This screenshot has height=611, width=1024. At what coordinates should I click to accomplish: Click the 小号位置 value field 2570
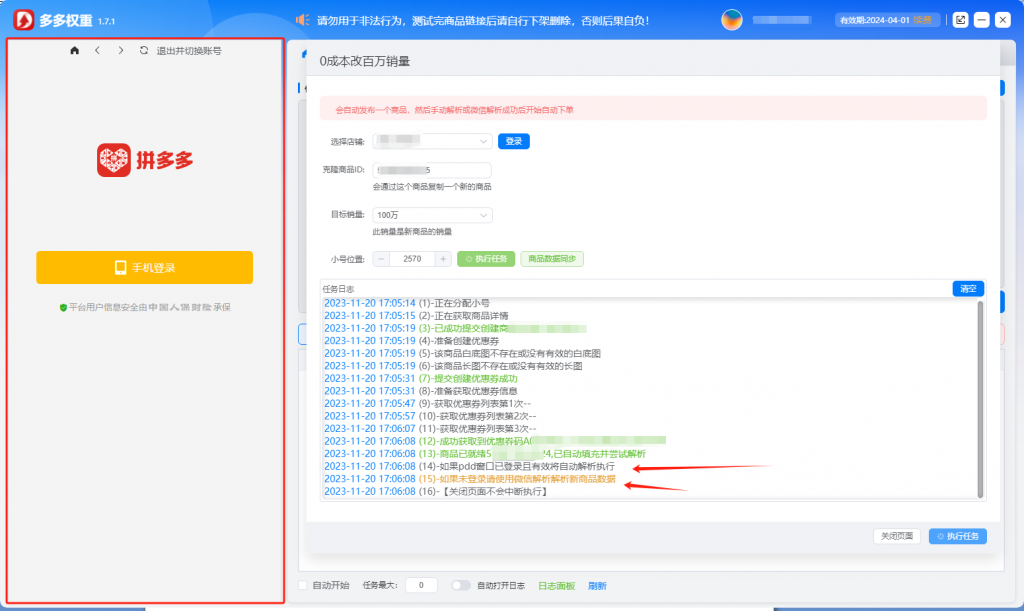coord(412,259)
